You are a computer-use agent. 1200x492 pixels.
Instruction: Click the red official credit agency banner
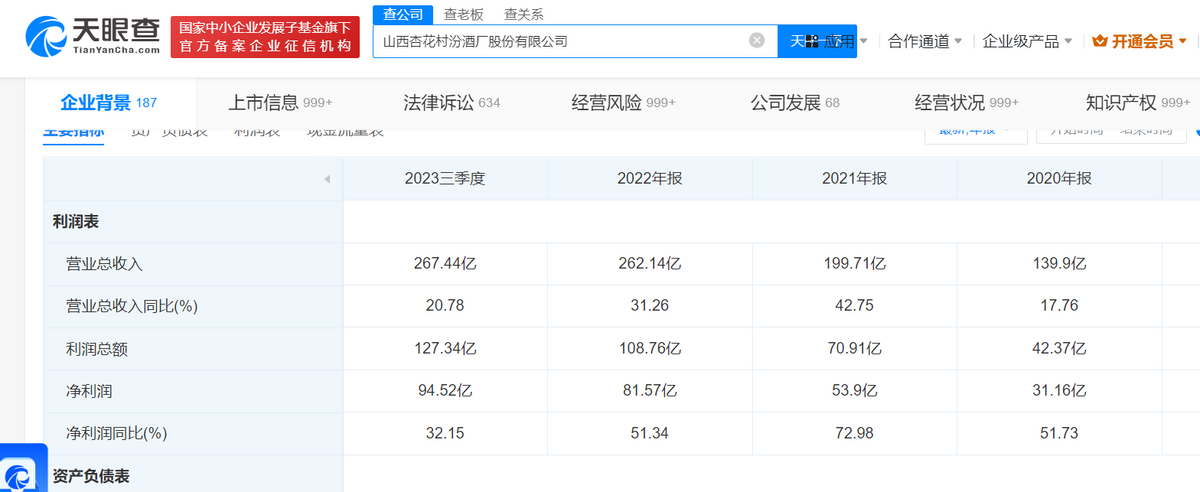265,37
